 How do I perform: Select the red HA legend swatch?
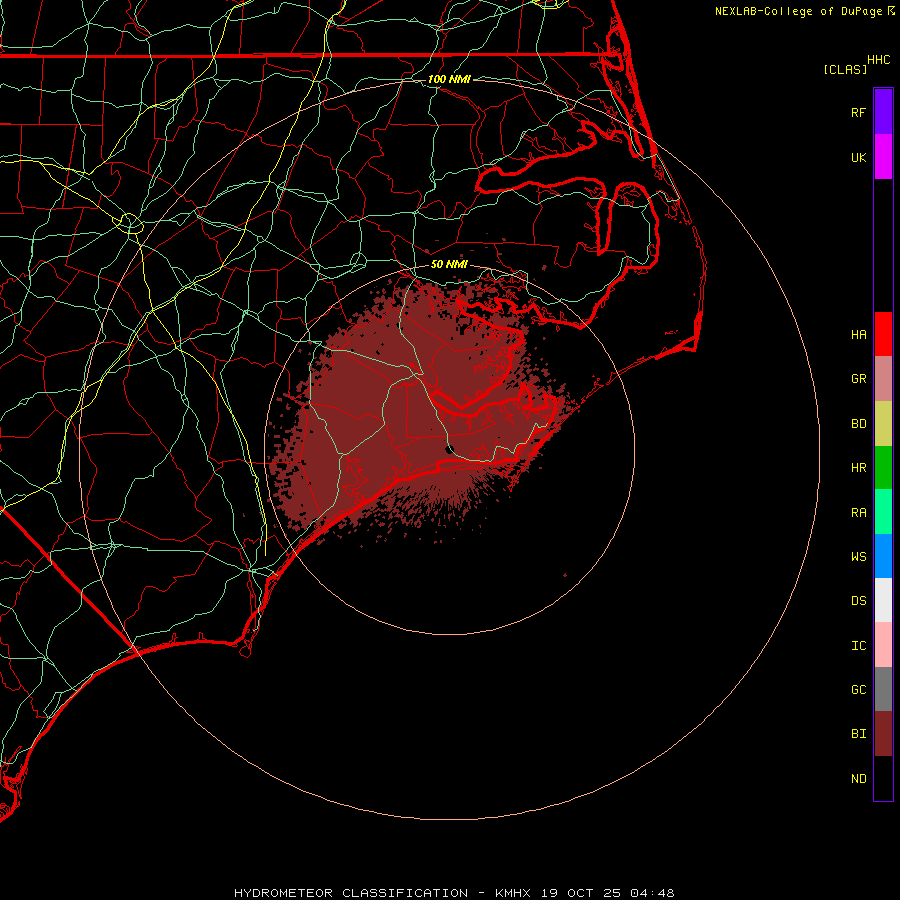point(883,334)
